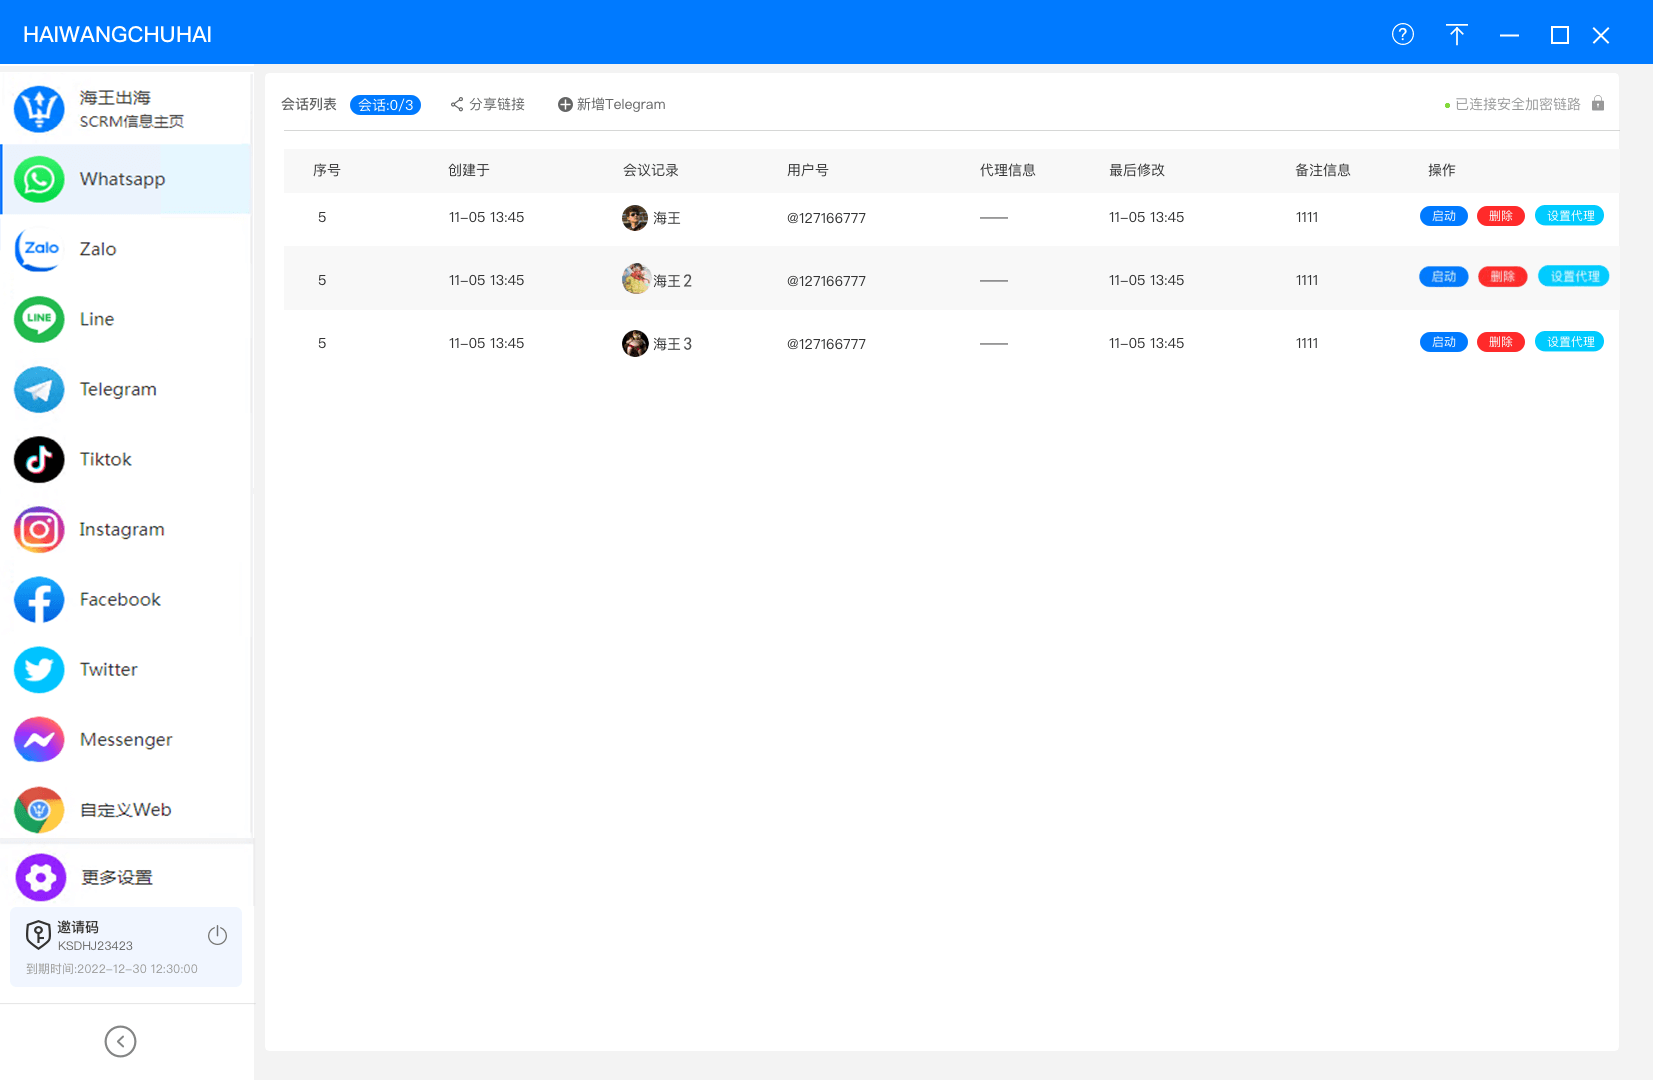Click the help question mark icon
Screen dimensions: 1653x1080
pyautogui.click(x=1402, y=35)
